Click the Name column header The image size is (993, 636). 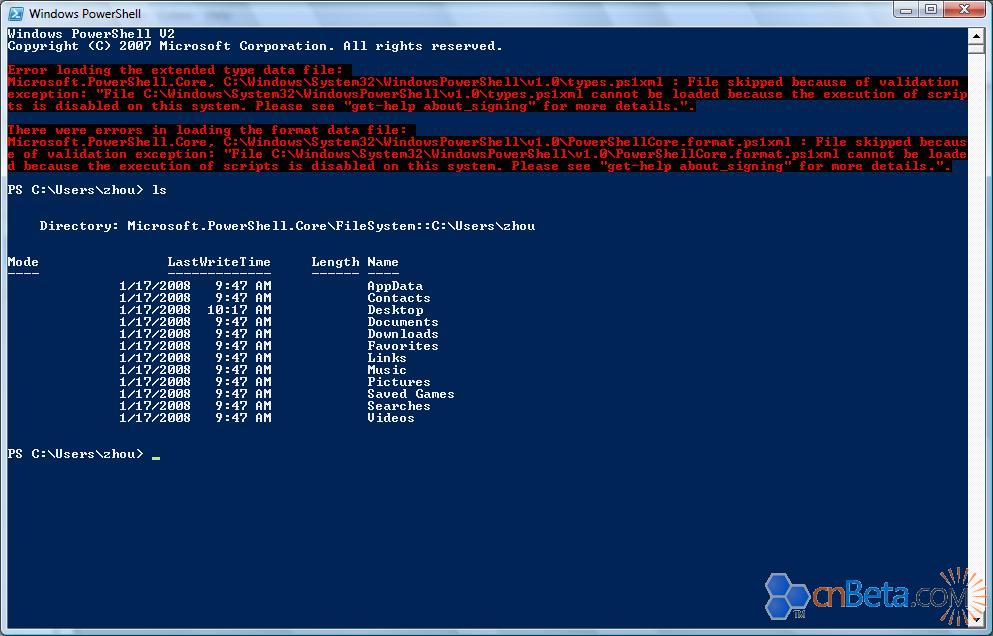tap(382, 262)
